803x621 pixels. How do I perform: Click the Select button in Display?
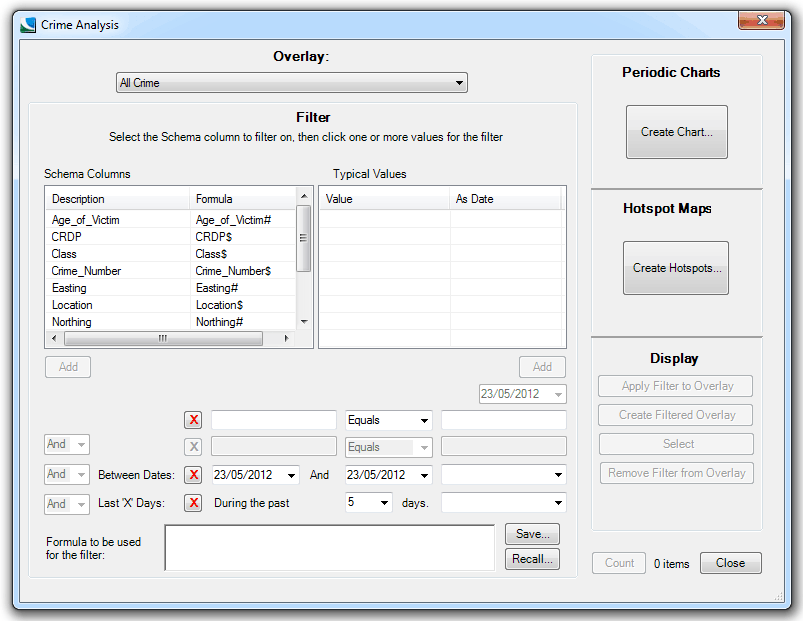point(677,444)
